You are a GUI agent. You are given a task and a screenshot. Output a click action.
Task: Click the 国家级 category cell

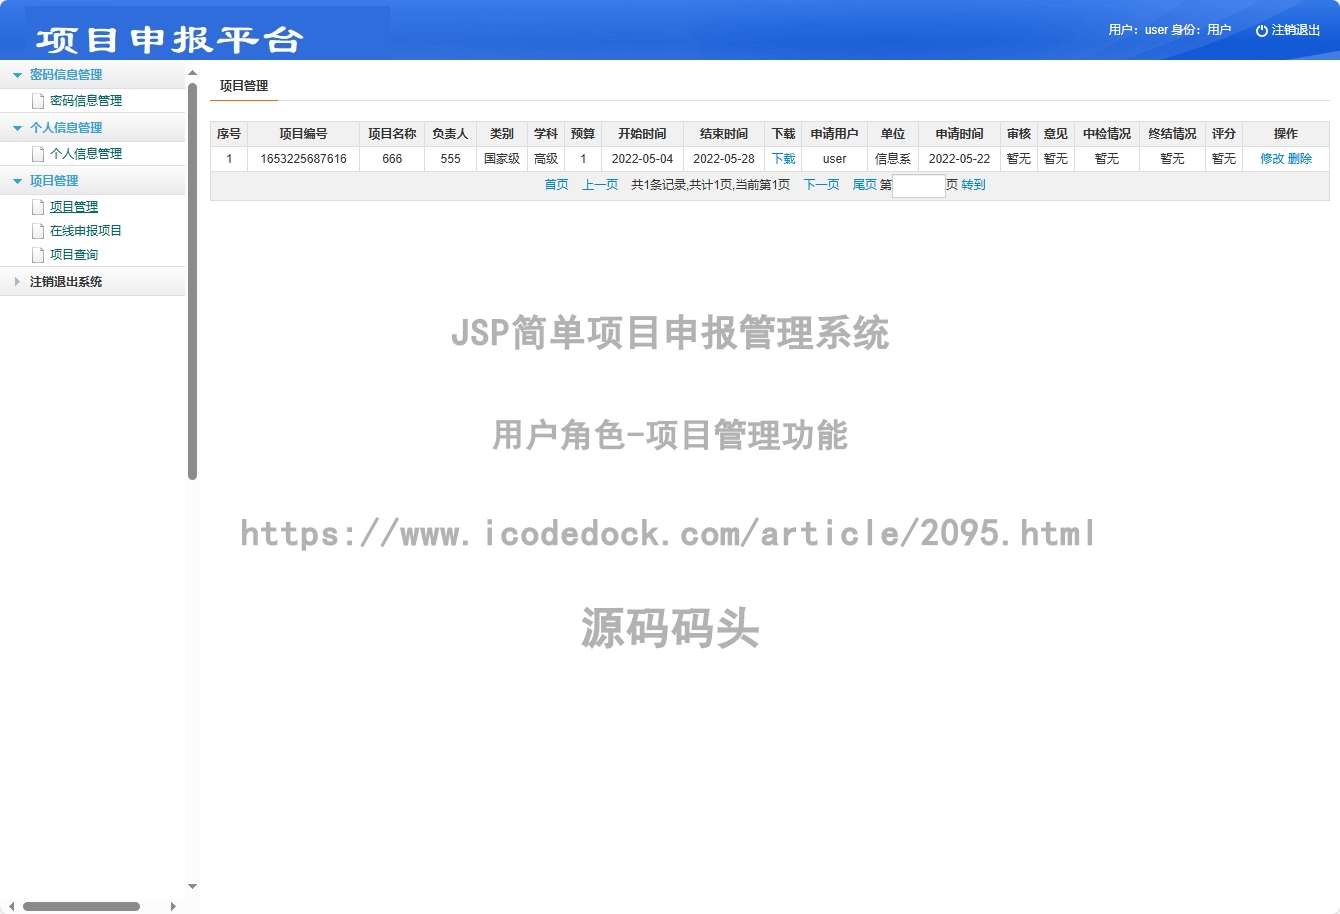tap(502, 158)
